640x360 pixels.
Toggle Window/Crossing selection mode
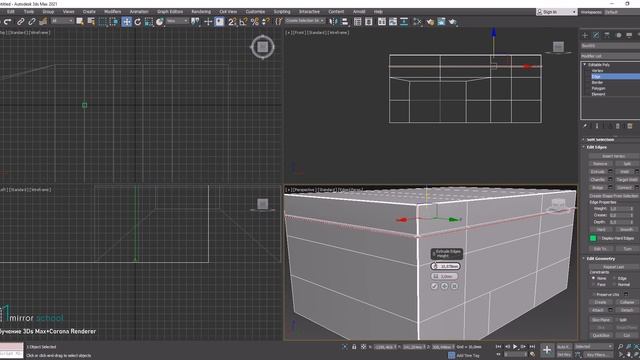point(114,22)
